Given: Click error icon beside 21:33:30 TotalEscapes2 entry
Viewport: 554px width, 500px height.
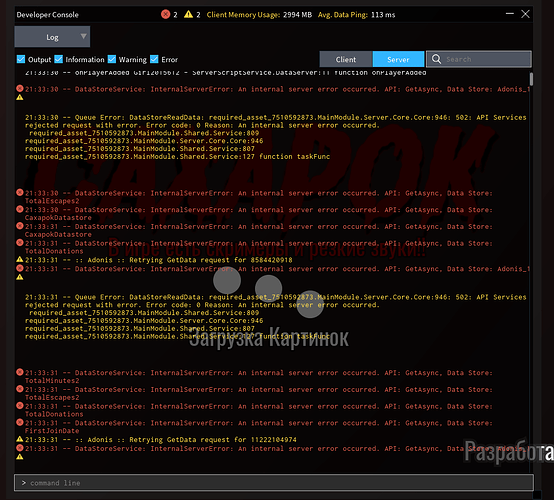Looking at the screenshot, I should tap(20, 193).
